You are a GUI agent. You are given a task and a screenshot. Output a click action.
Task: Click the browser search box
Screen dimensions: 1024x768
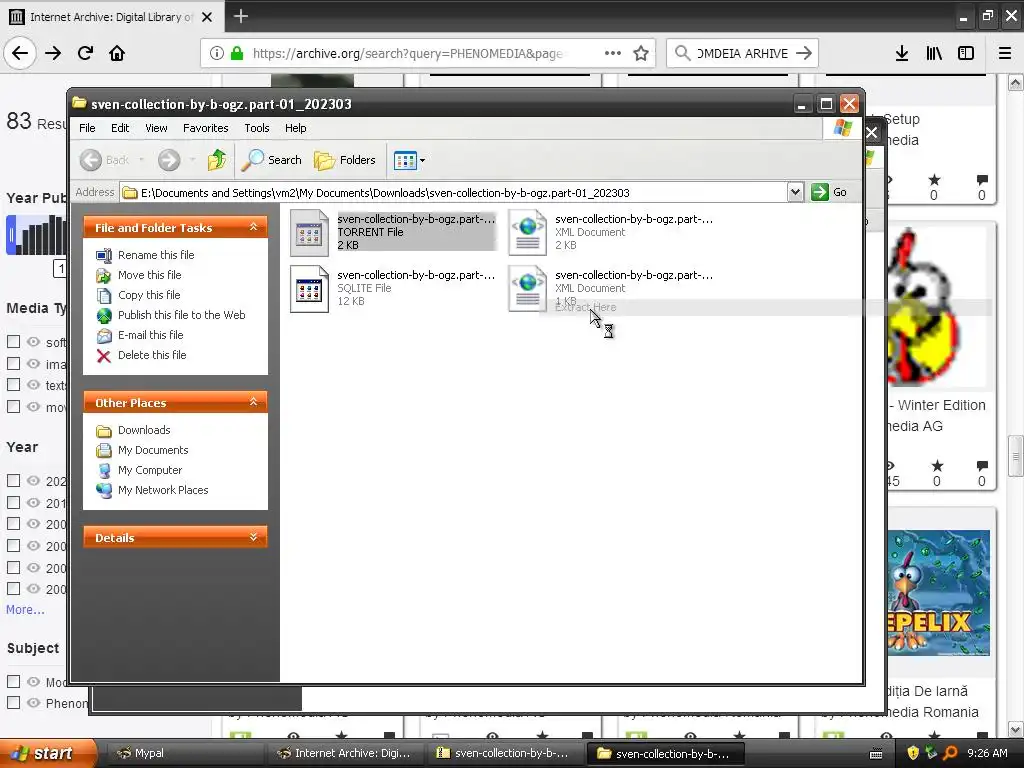click(742, 53)
